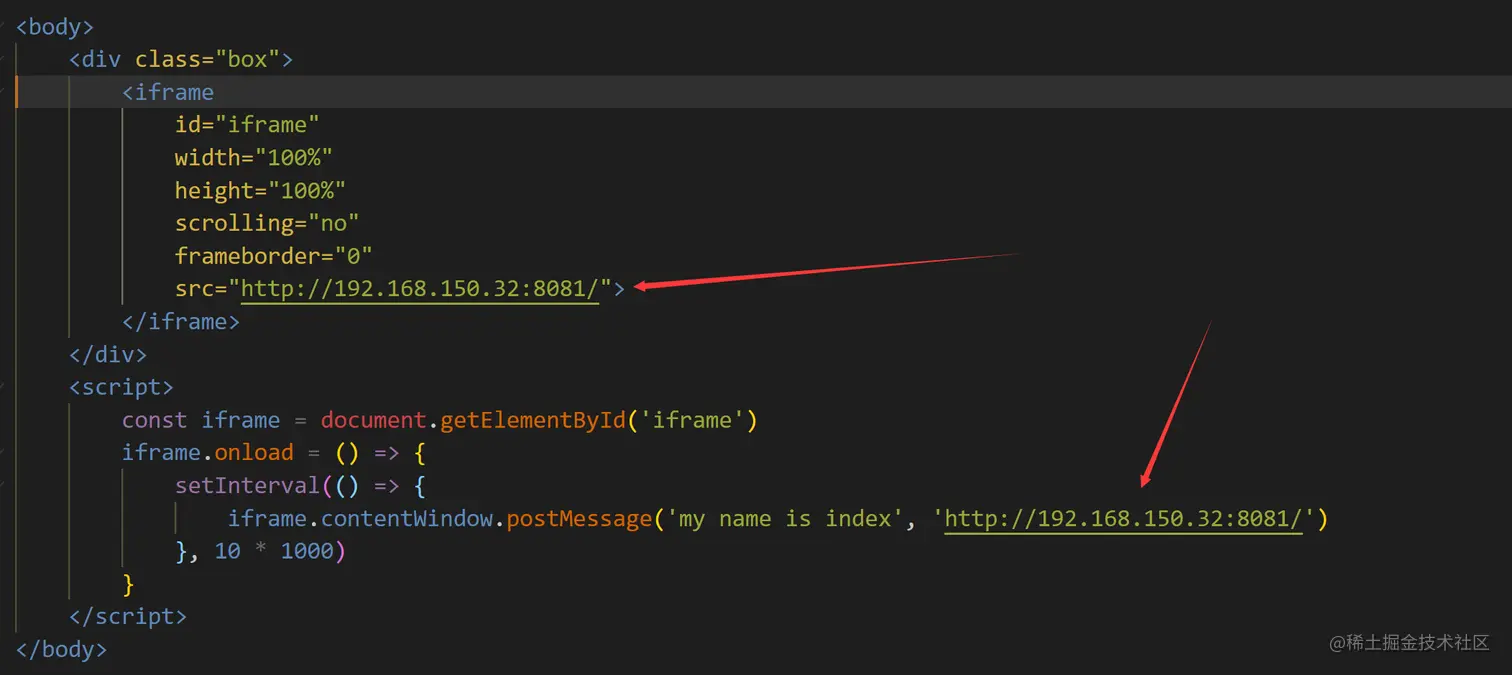
Task: Follow the URL inside the postMessage call
Action: coord(1123,518)
